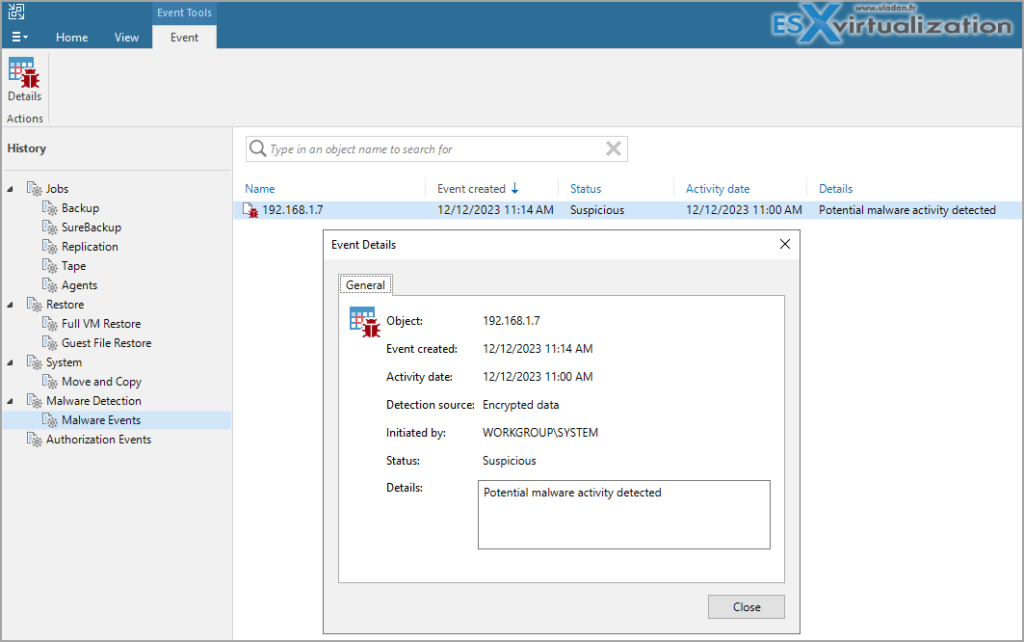Expand the Restore section arrow
Image resolution: width=1024 pixels, height=642 pixels.
[8, 304]
